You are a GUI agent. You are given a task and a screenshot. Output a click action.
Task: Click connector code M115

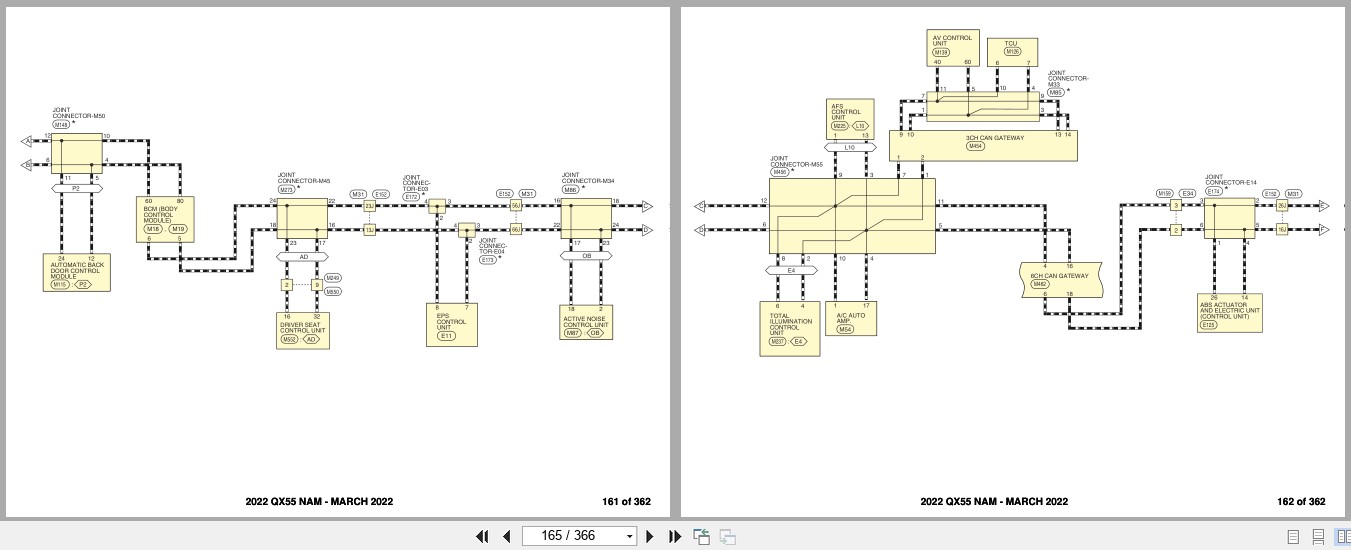[60, 284]
